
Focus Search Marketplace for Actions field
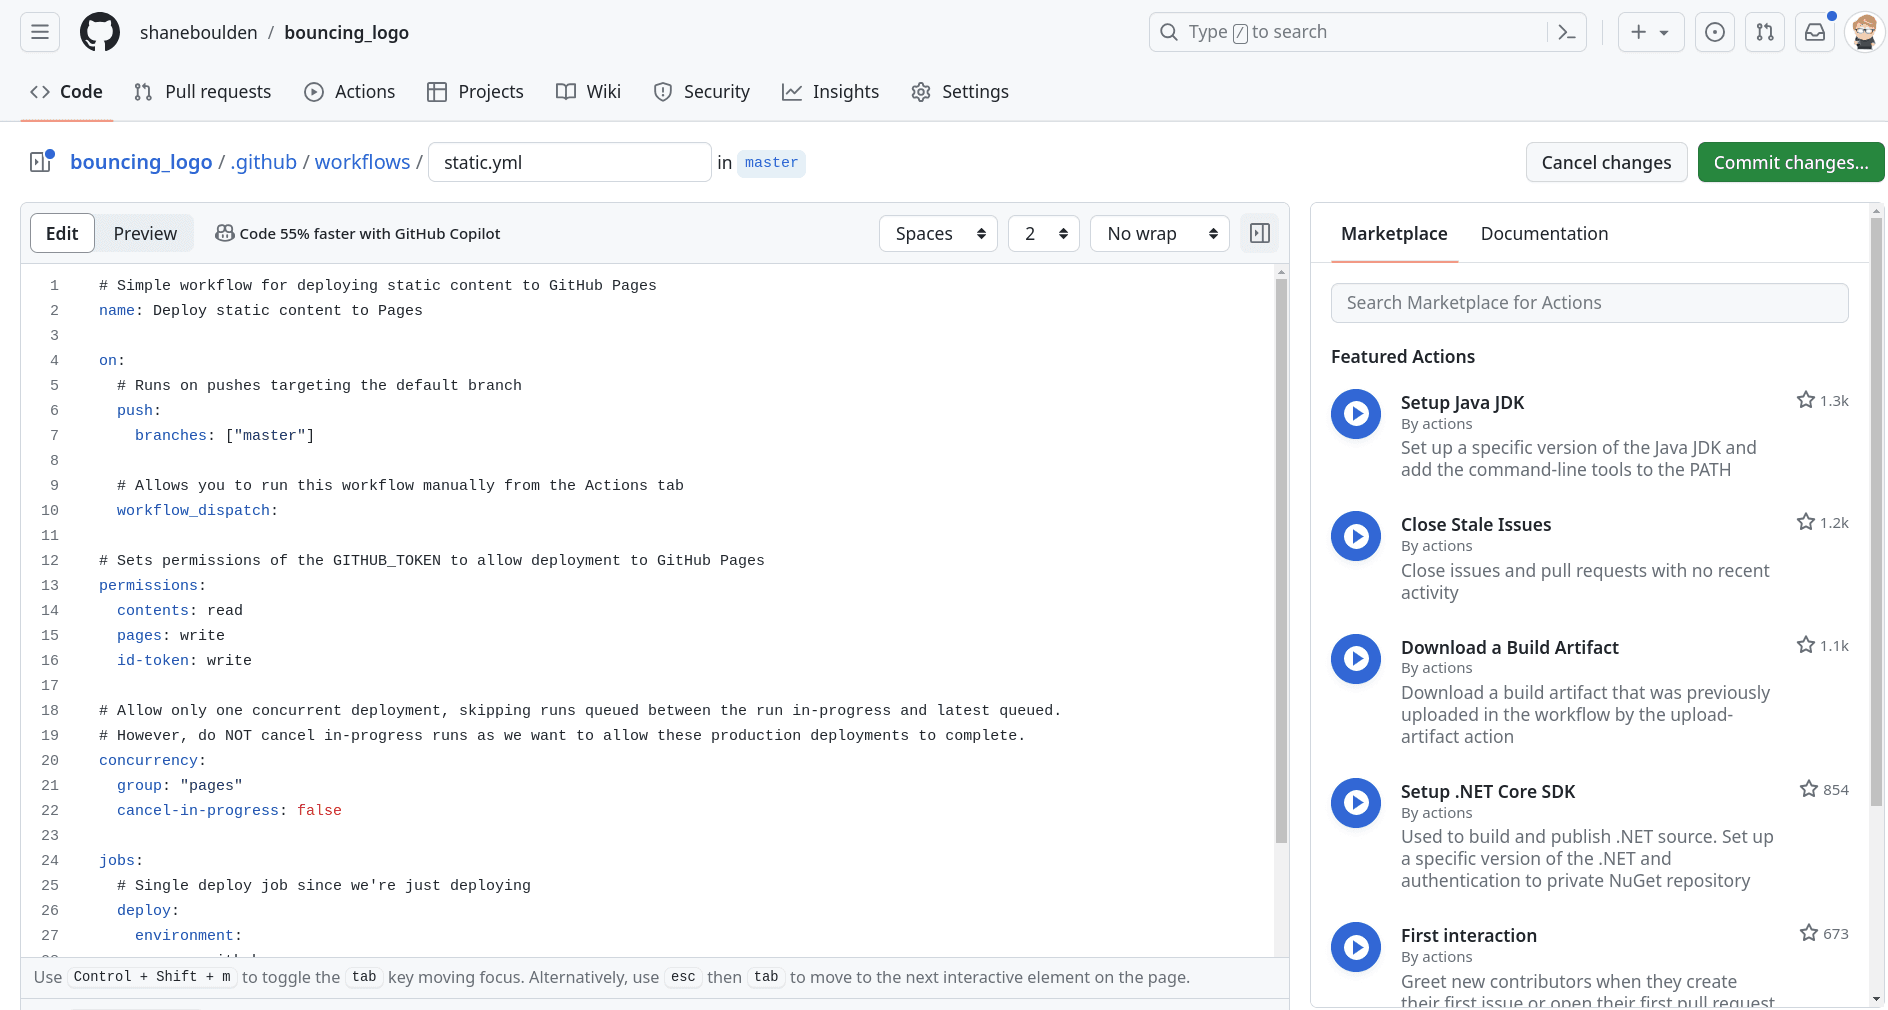[1589, 303]
